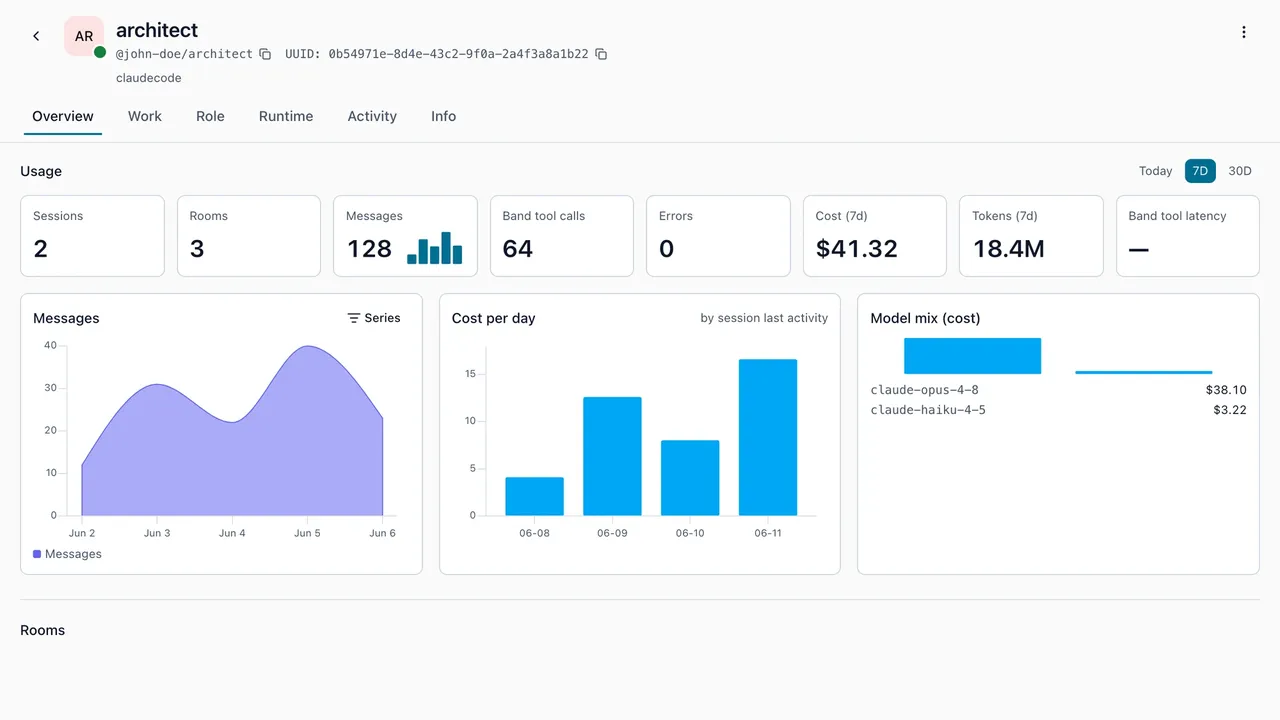The image size is (1280, 720).
Task: Open the Info tab
Action: [444, 116]
